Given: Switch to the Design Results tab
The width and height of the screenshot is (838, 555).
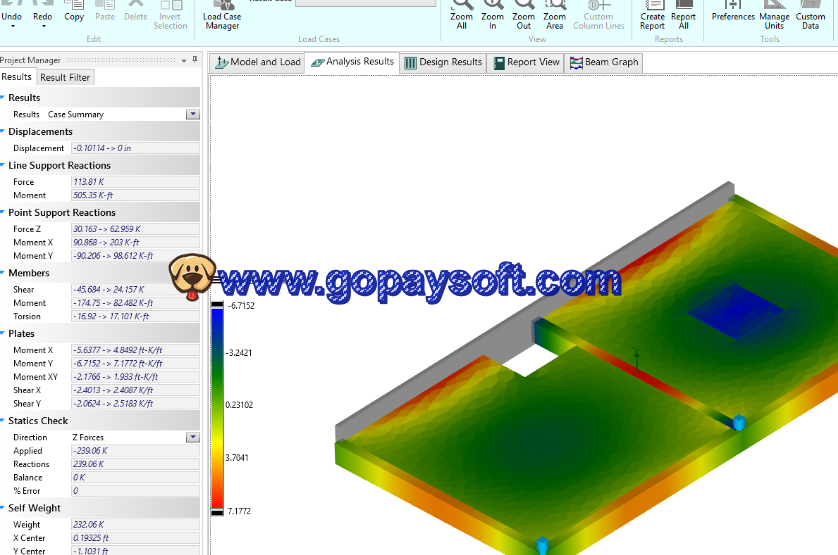Looking at the screenshot, I should click(442, 62).
